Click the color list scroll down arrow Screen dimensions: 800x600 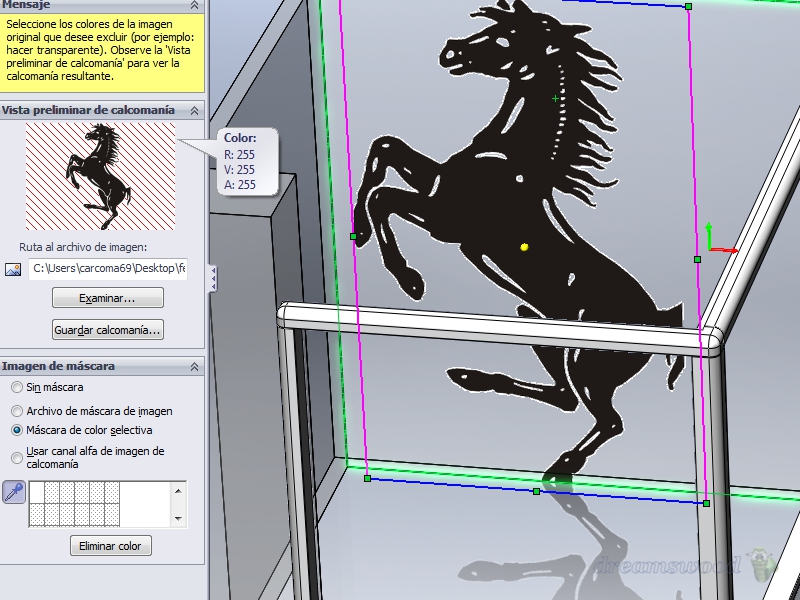coord(178,518)
